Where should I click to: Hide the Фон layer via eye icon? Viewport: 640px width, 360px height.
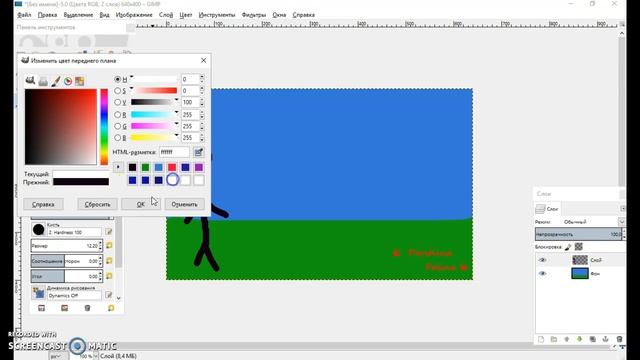[542, 273]
